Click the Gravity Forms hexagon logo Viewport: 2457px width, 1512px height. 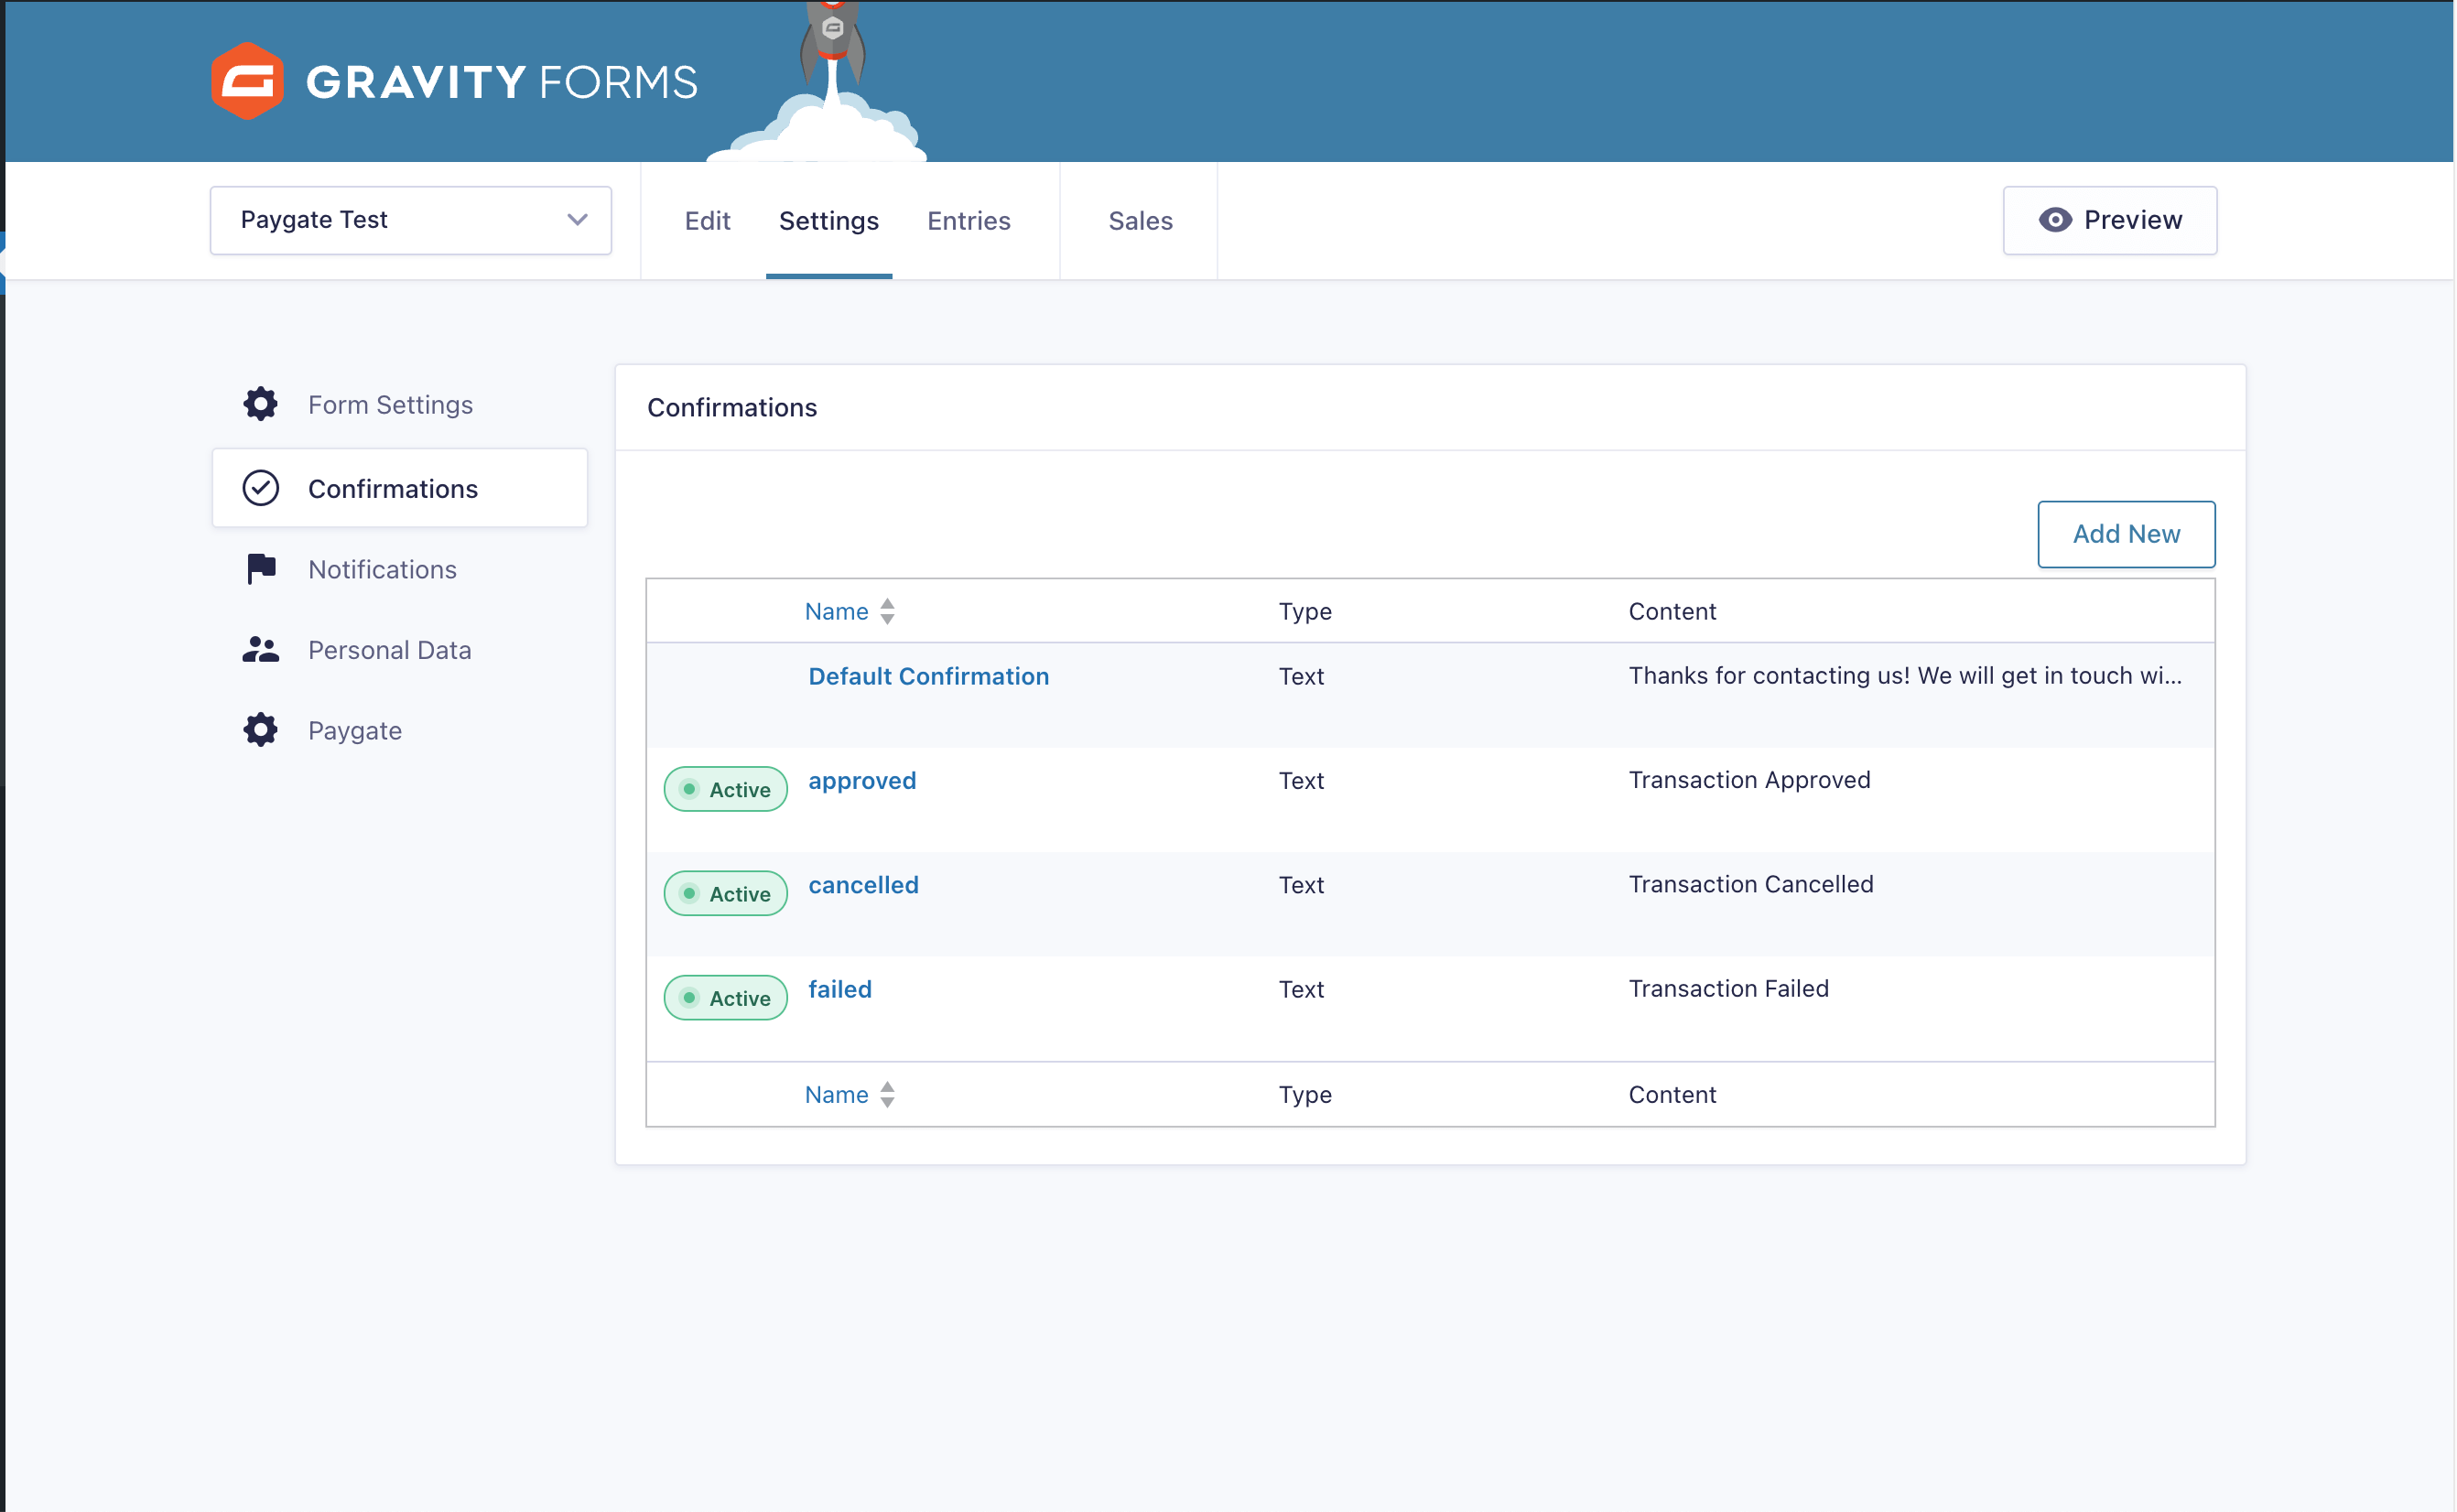[247, 81]
